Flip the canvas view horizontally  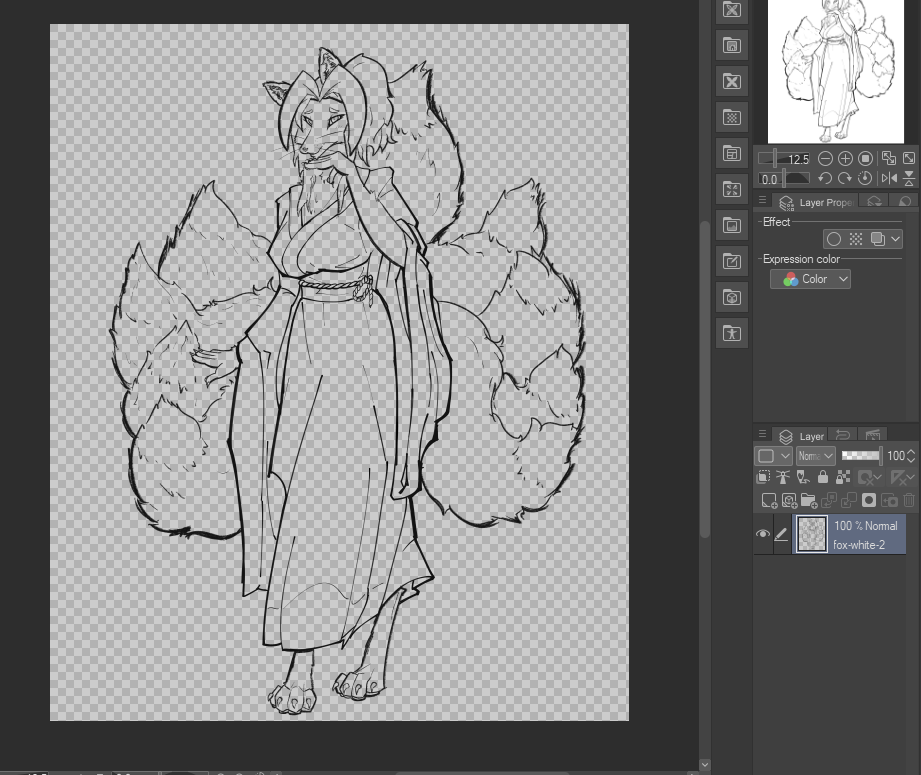coord(889,179)
